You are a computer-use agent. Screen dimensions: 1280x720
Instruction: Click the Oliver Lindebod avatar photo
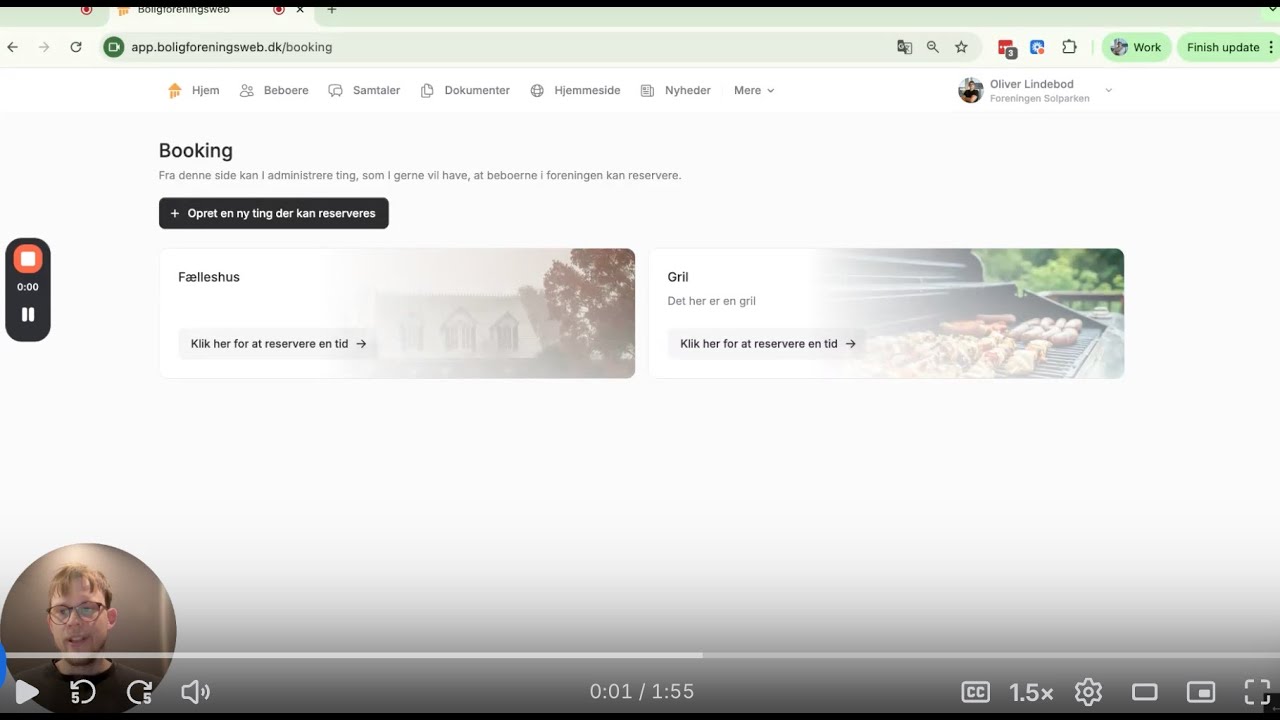pyautogui.click(x=971, y=91)
